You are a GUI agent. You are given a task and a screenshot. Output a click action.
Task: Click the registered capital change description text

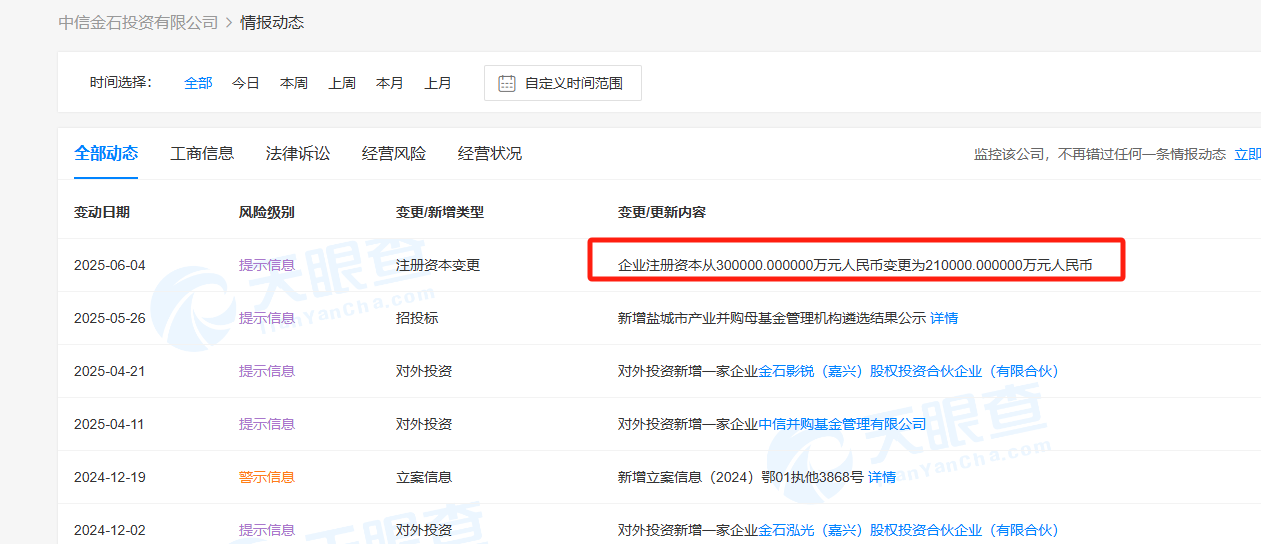(855, 265)
